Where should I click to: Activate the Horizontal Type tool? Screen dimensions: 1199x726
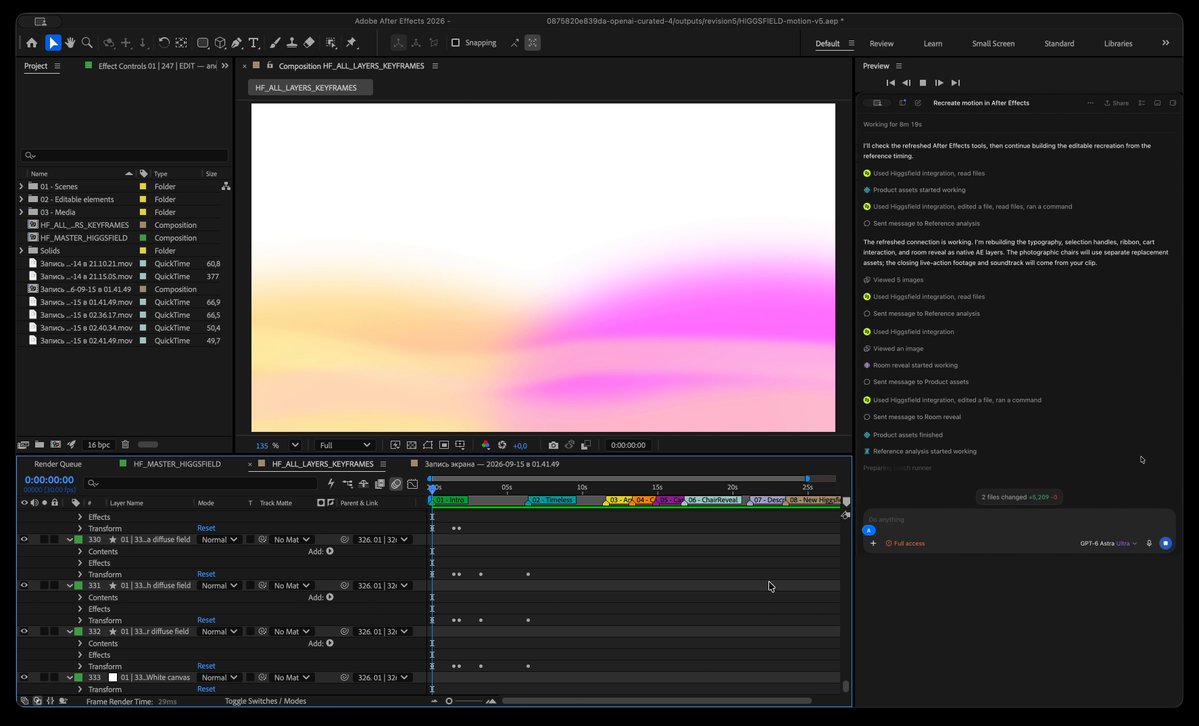tap(254, 43)
